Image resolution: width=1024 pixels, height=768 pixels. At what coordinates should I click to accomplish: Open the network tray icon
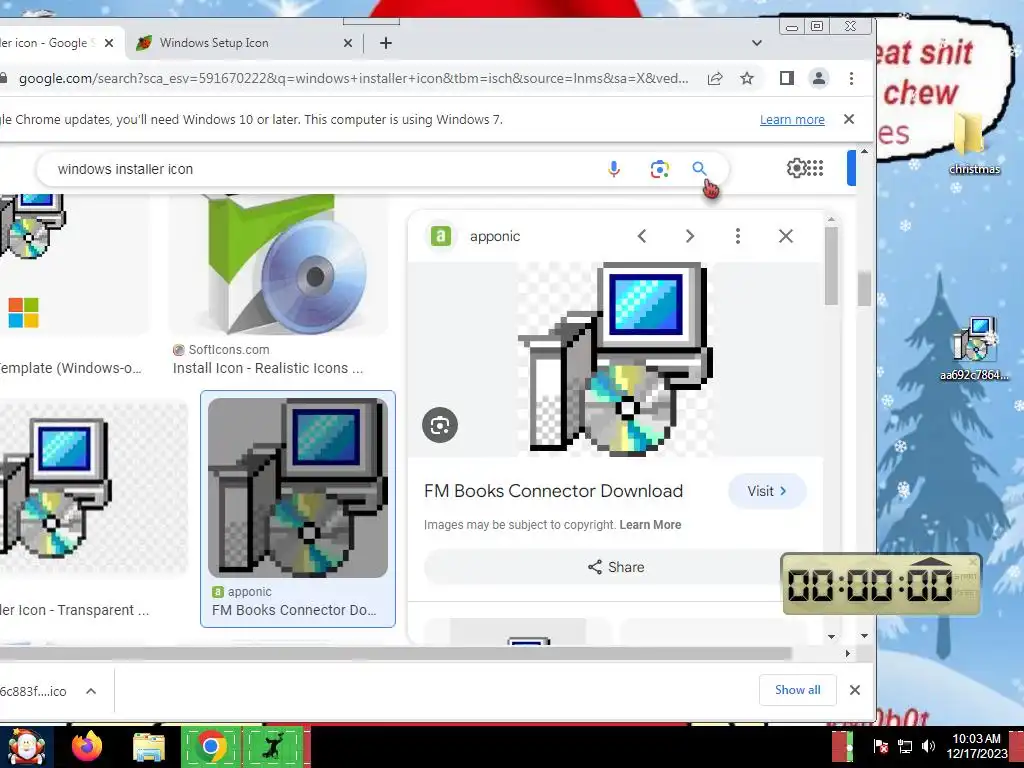(x=904, y=746)
